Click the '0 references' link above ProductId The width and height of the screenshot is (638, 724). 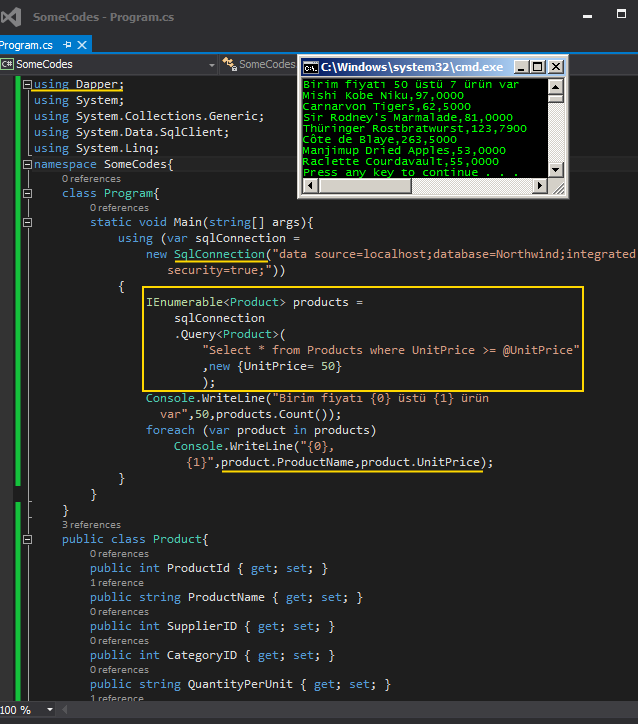click(x=119, y=554)
